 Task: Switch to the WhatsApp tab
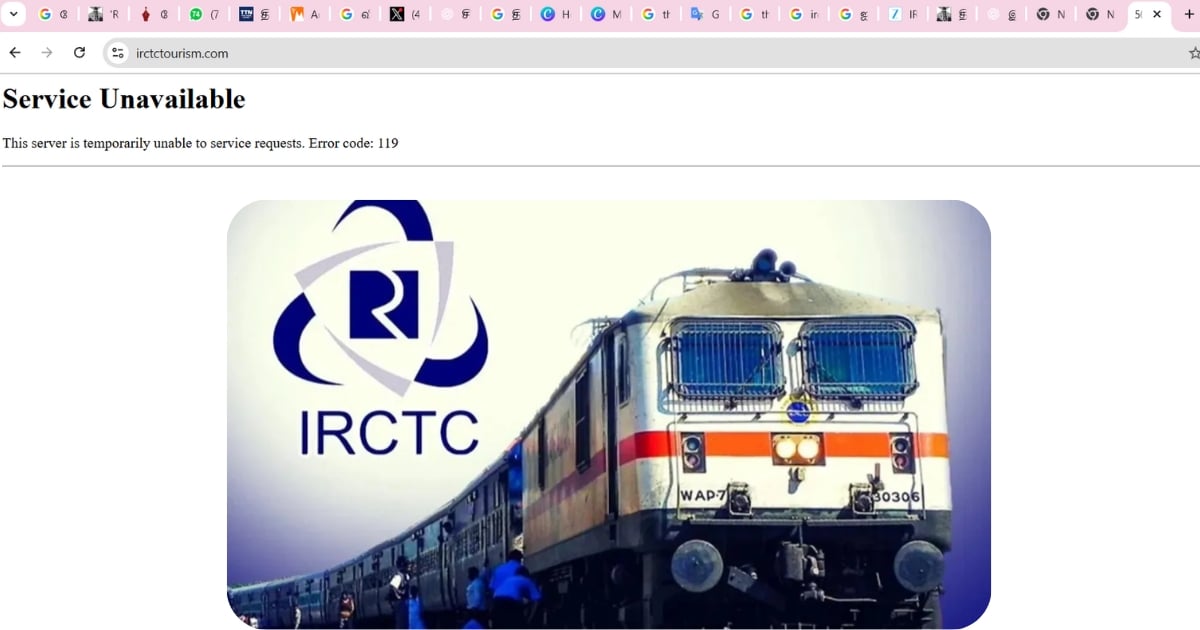click(204, 14)
